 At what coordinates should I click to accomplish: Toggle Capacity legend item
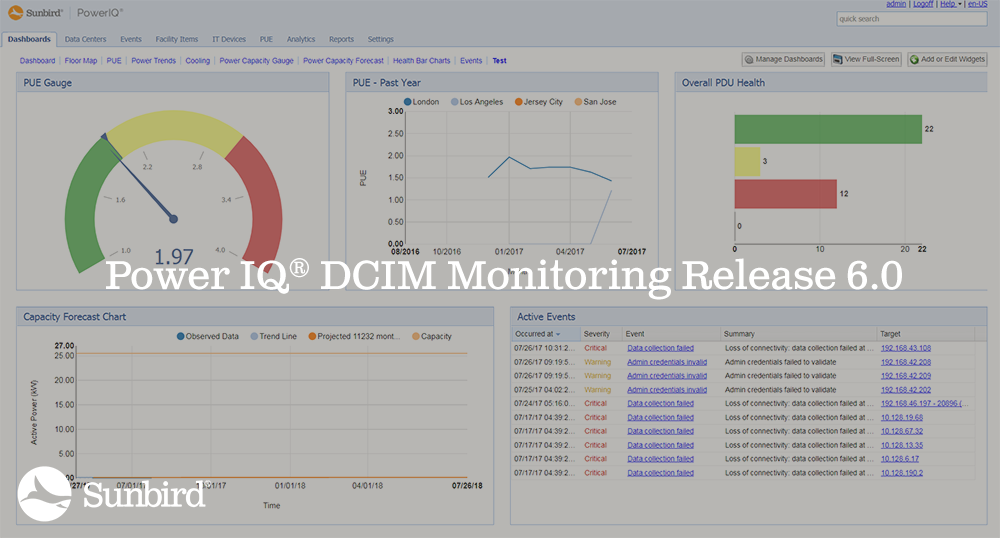point(432,337)
